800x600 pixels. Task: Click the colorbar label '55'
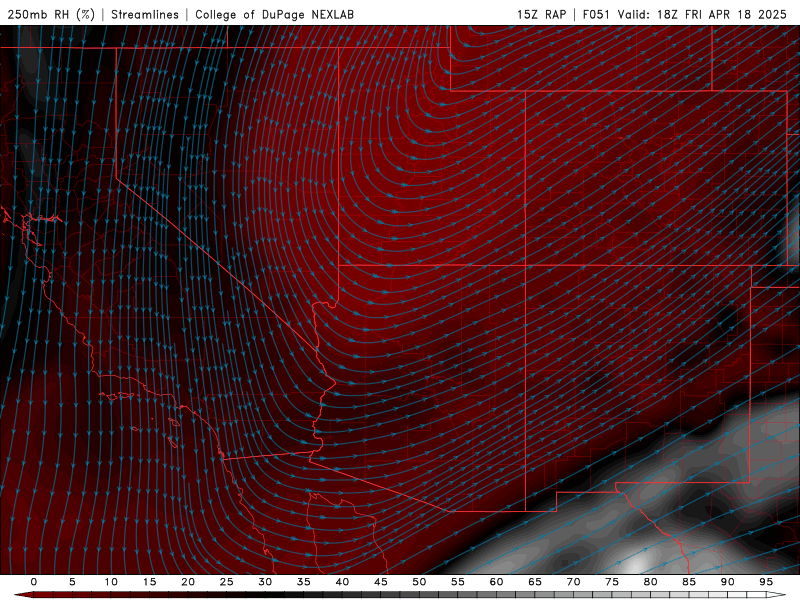pyautogui.click(x=458, y=582)
